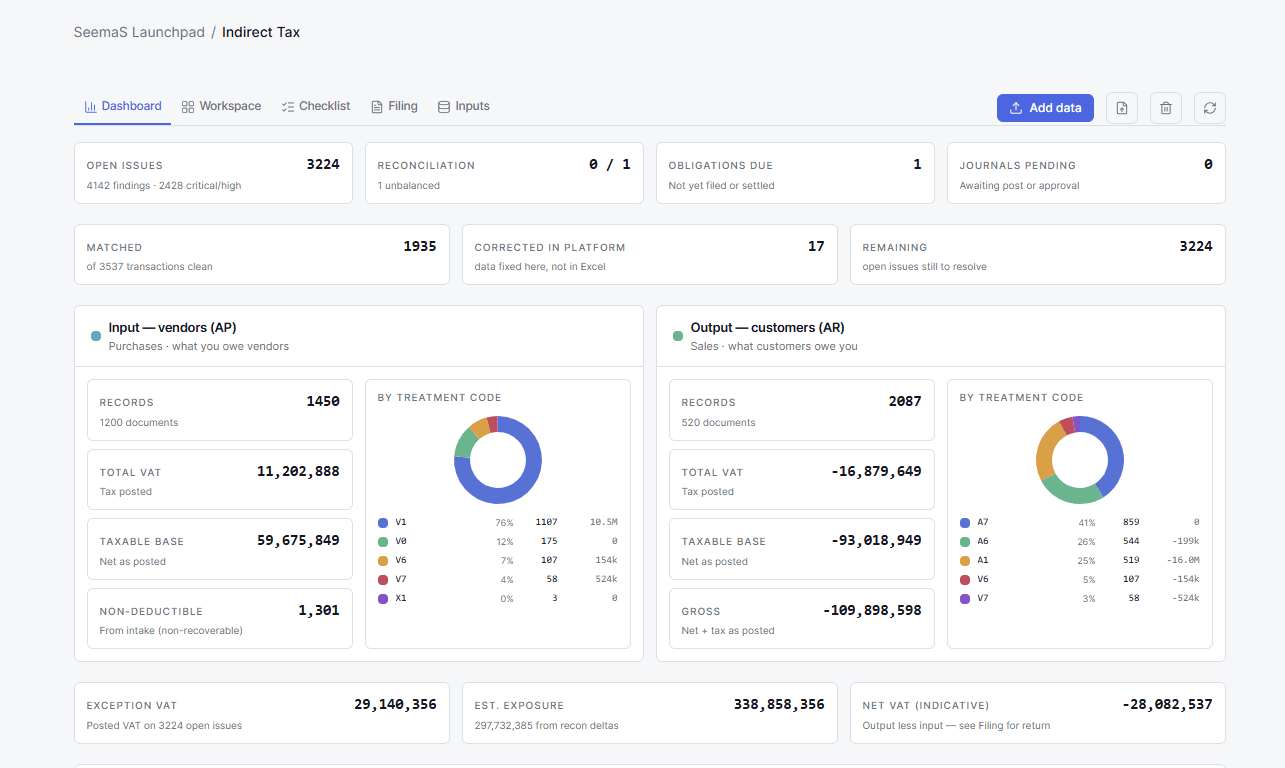Click the -16.0M amount in A1 row
The height and width of the screenshot is (768, 1285).
tap(1182, 560)
